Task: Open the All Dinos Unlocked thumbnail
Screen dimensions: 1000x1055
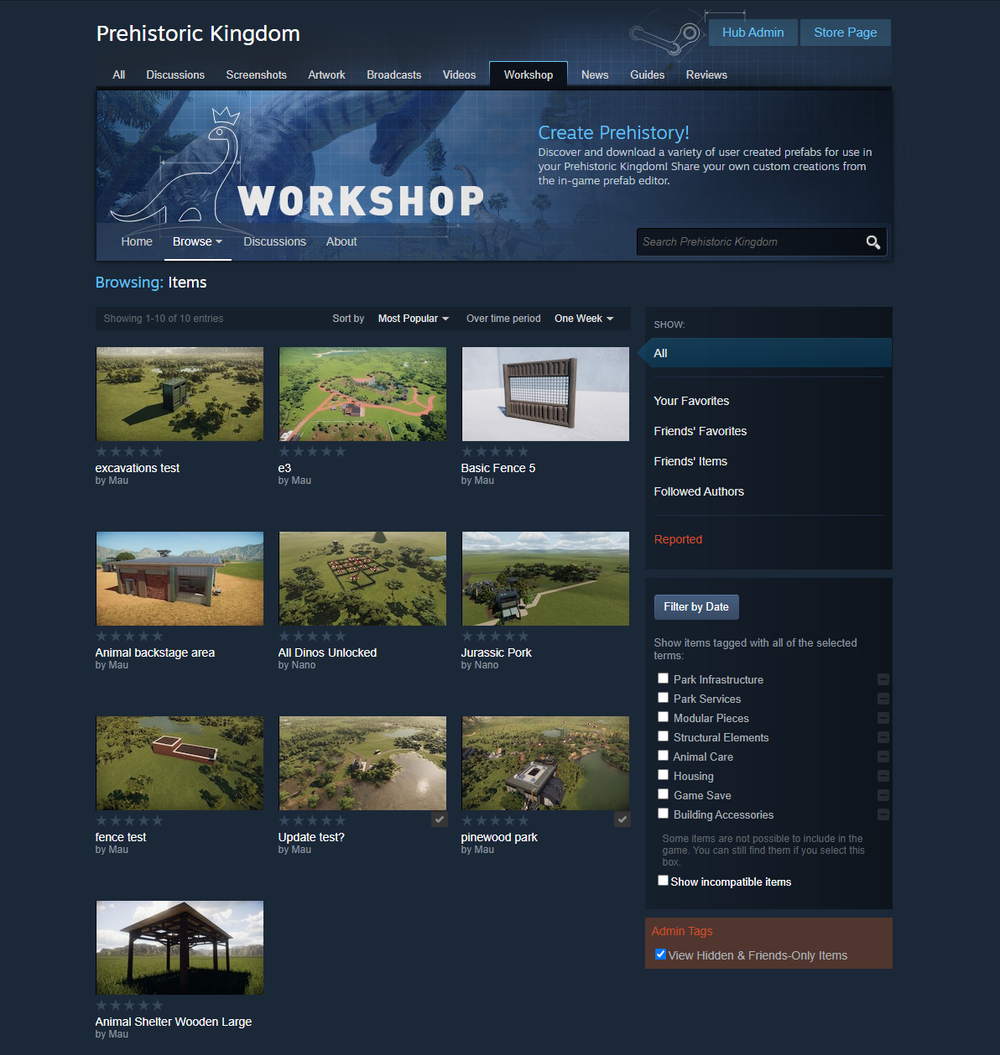Action: (x=363, y=579)
